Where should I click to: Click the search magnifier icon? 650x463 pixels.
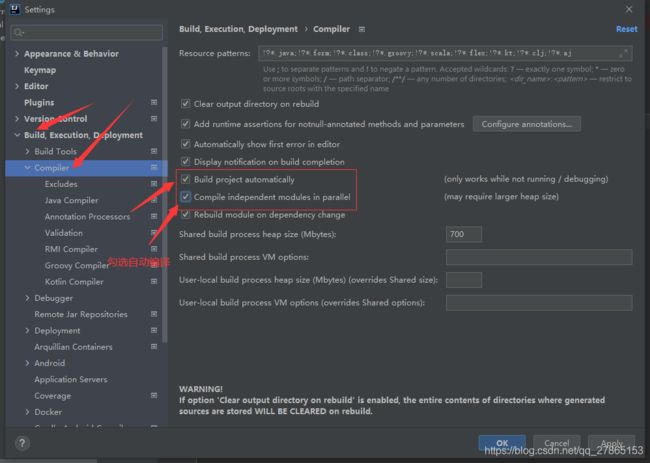pos(18,32)
